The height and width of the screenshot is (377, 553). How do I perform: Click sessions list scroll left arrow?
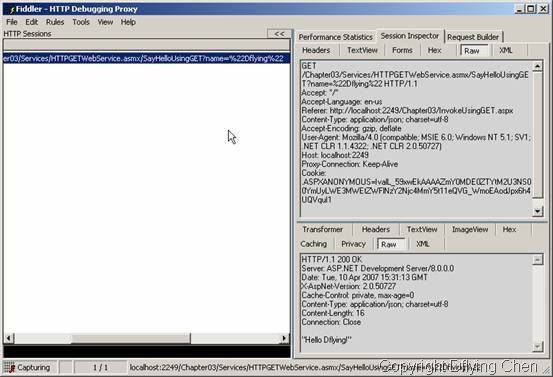coord(9,338)
